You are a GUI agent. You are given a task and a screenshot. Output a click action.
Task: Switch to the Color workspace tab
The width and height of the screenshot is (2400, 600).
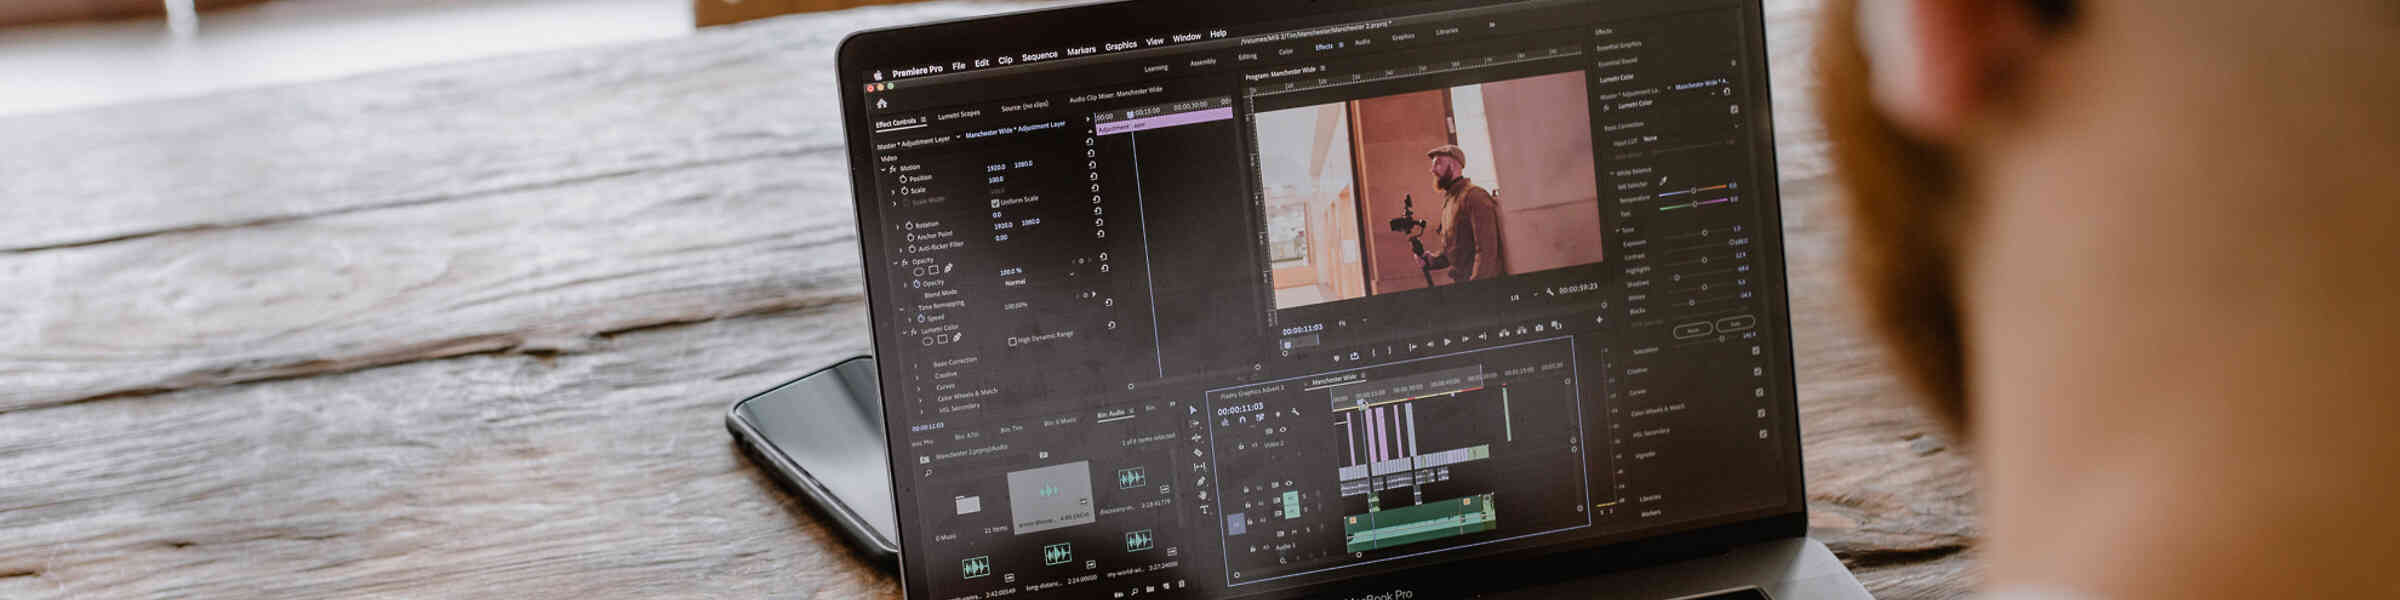click(1286, 52)
